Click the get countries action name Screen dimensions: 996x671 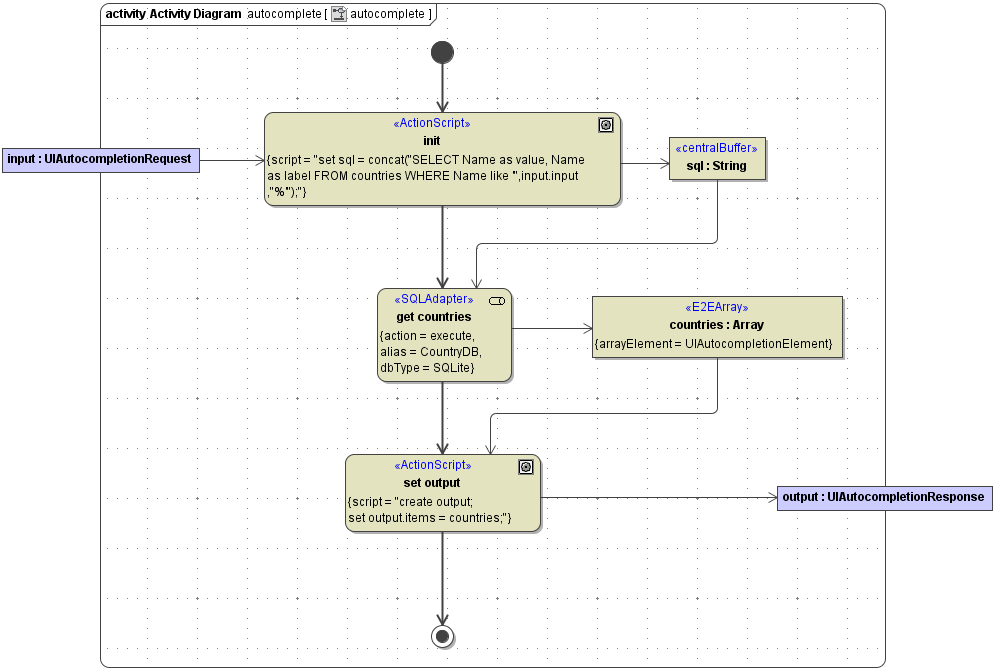(x=433, y=317)
